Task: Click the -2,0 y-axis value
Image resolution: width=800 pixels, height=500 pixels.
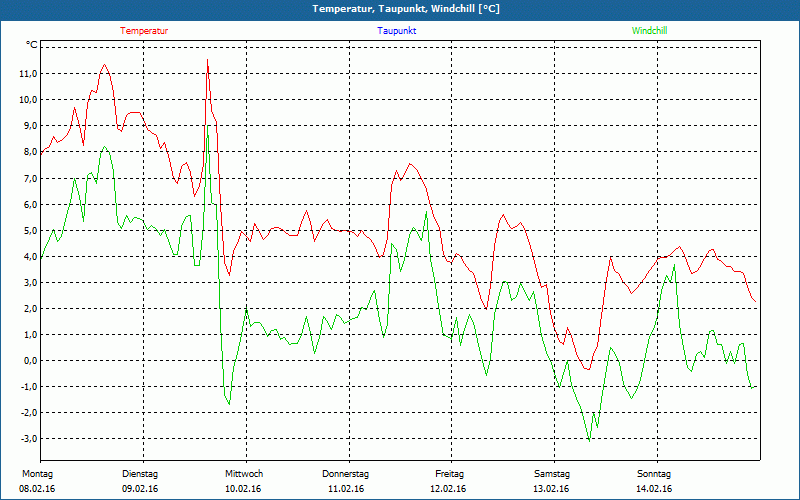Action: pyautogui.click(x=29, y=412)
